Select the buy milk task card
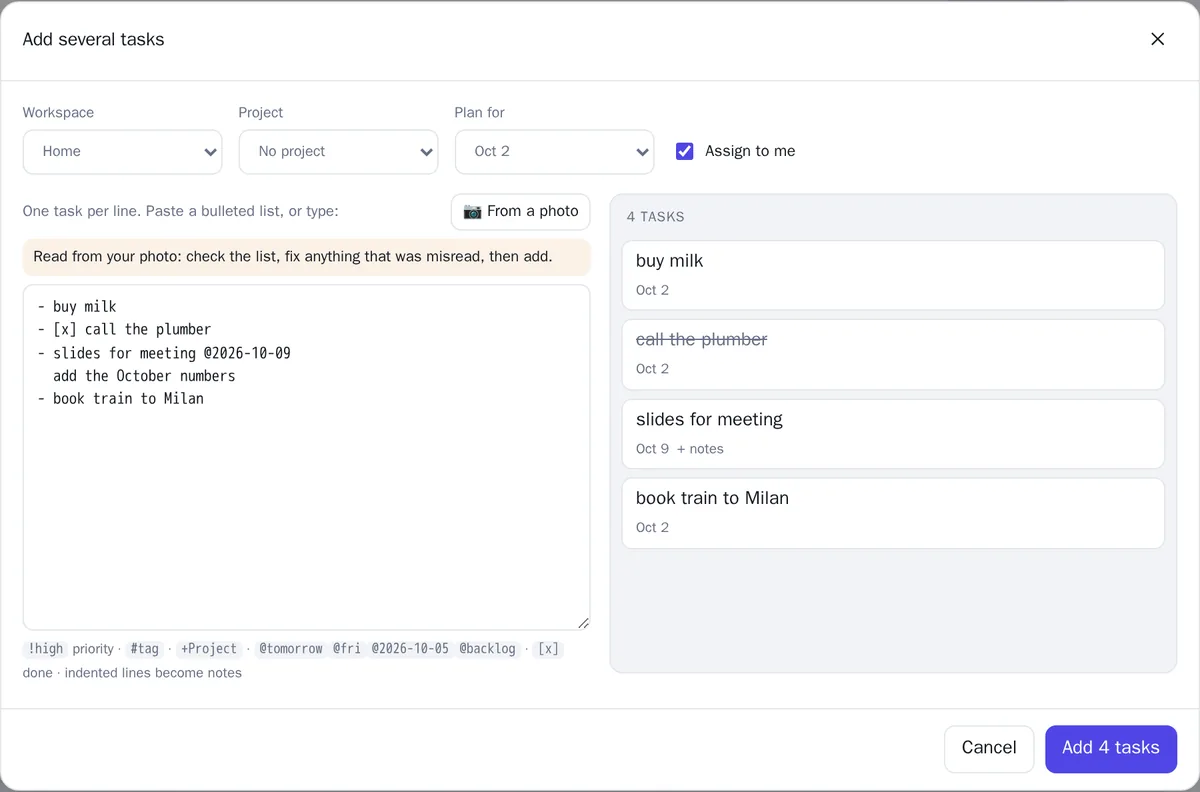This screenshot has width=1200, height=792. pos(893,275)
